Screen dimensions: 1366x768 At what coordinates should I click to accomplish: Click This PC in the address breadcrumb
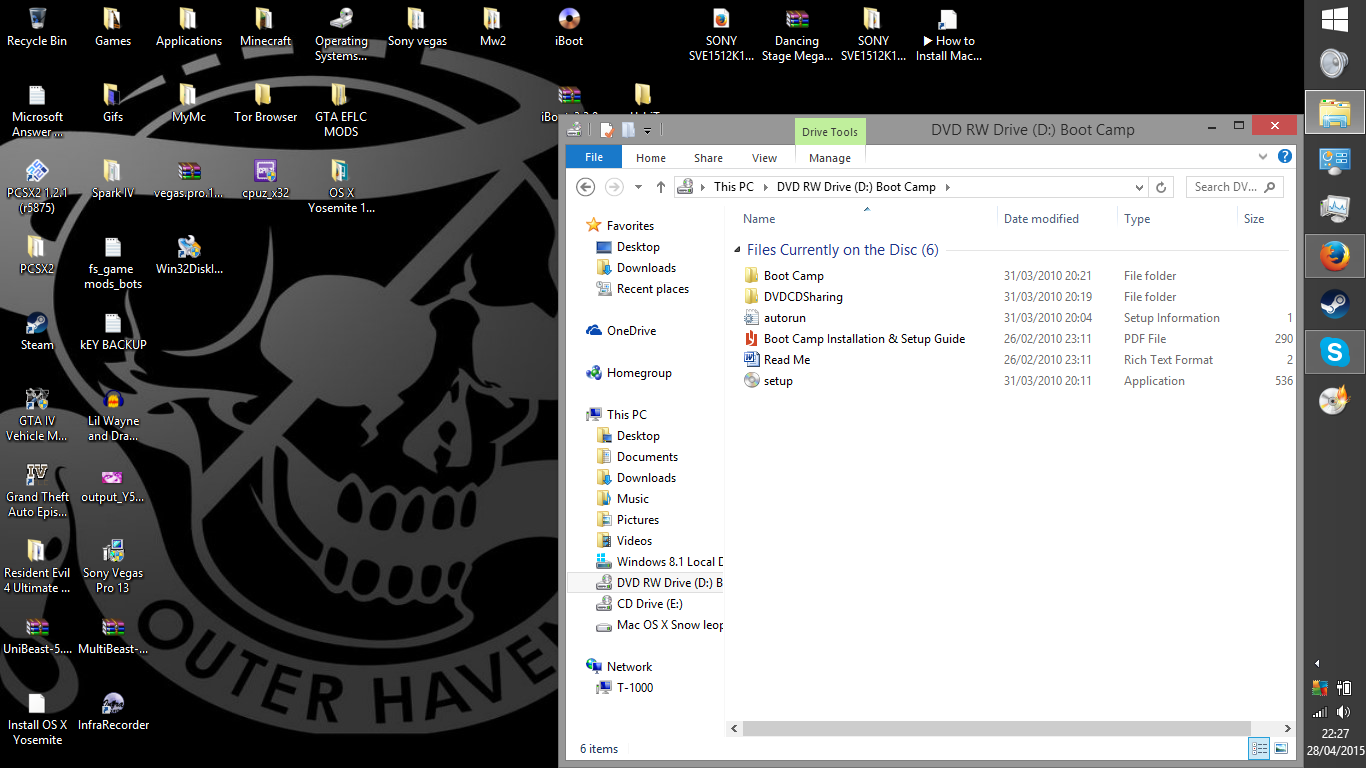click(x=734, y=187)
